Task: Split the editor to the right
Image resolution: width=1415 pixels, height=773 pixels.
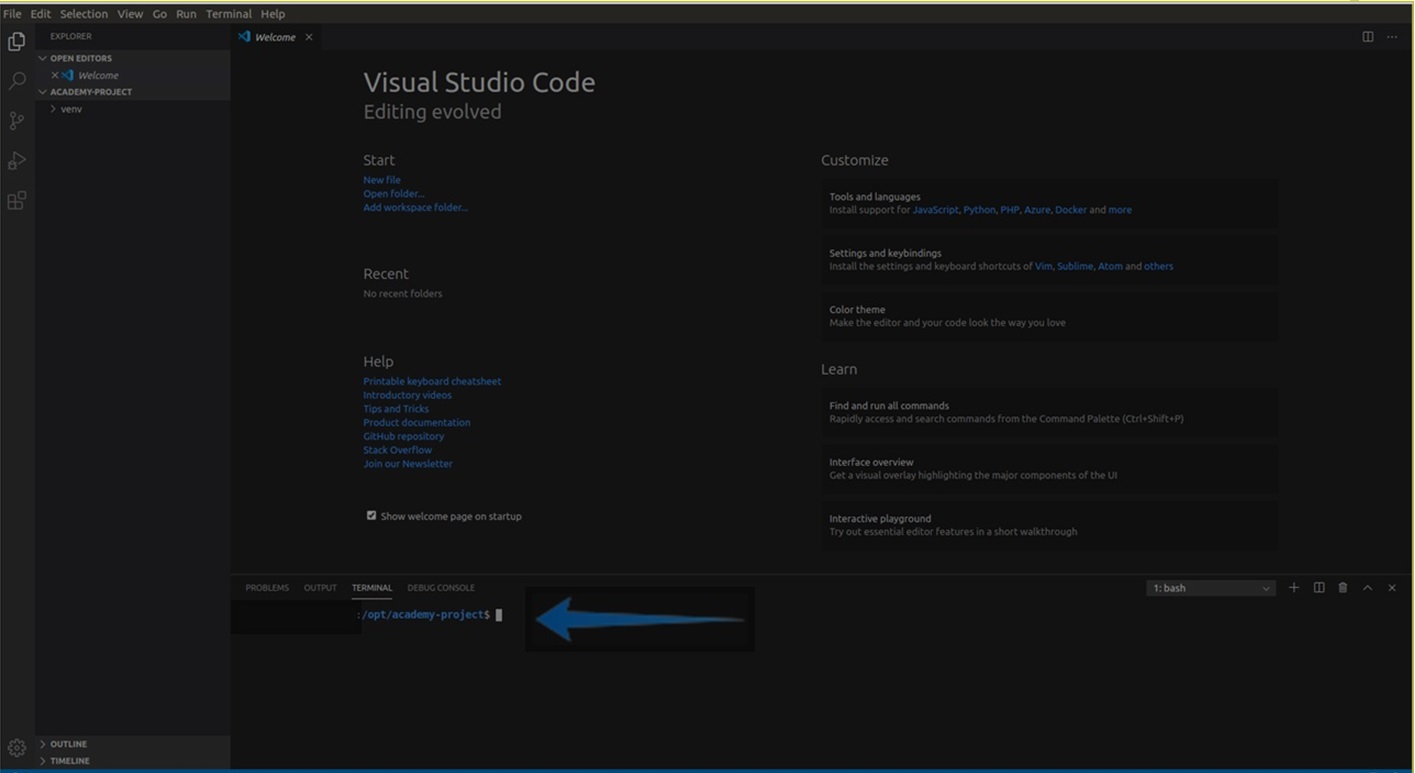Action: click(1367, 37)
